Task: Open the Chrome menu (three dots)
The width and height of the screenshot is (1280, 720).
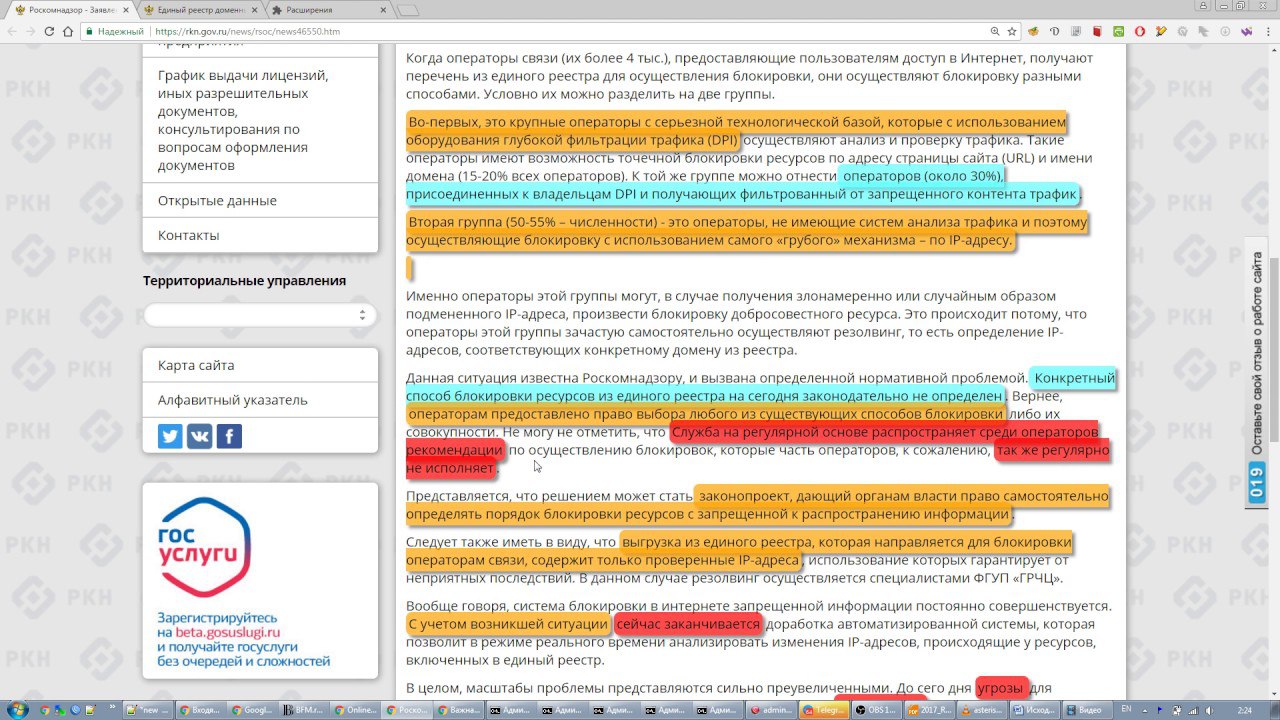Action: click(1269, 31)
